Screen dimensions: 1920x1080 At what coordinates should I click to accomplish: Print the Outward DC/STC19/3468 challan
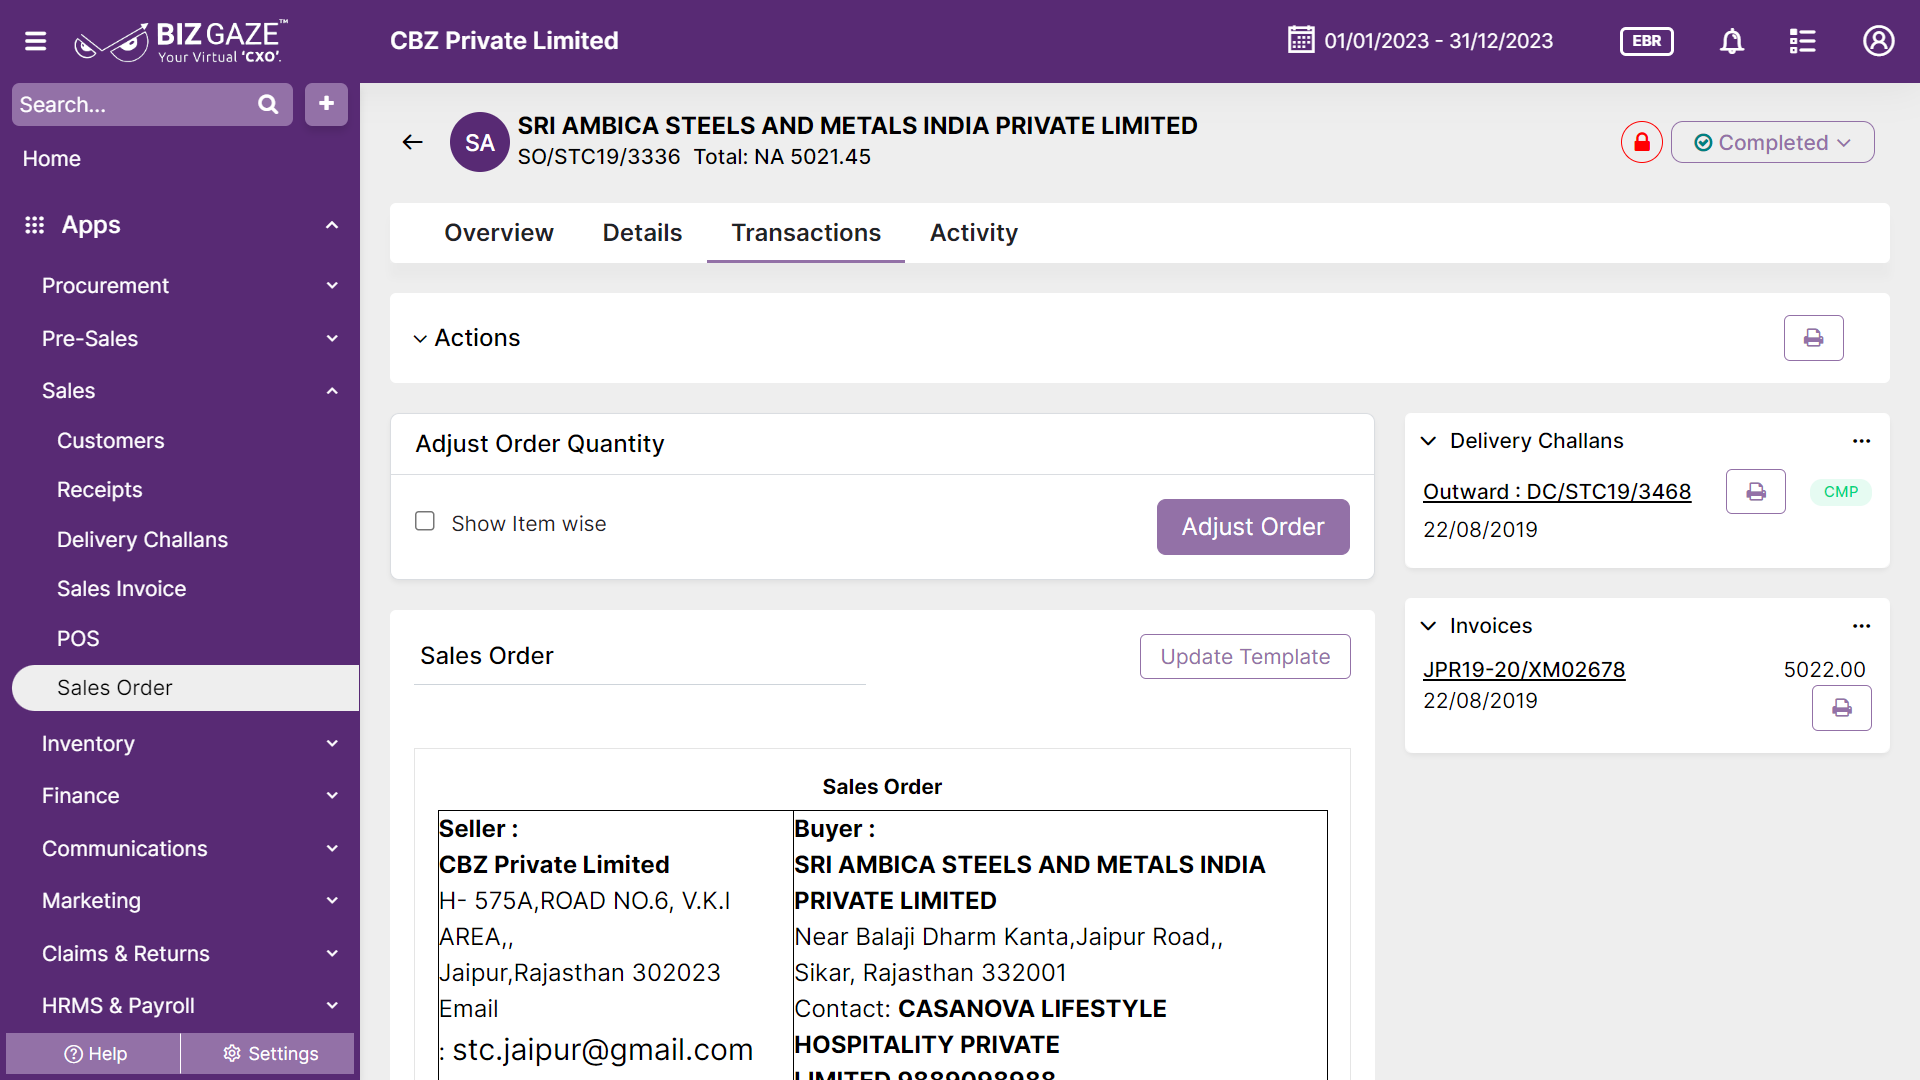pos(1755,492)
